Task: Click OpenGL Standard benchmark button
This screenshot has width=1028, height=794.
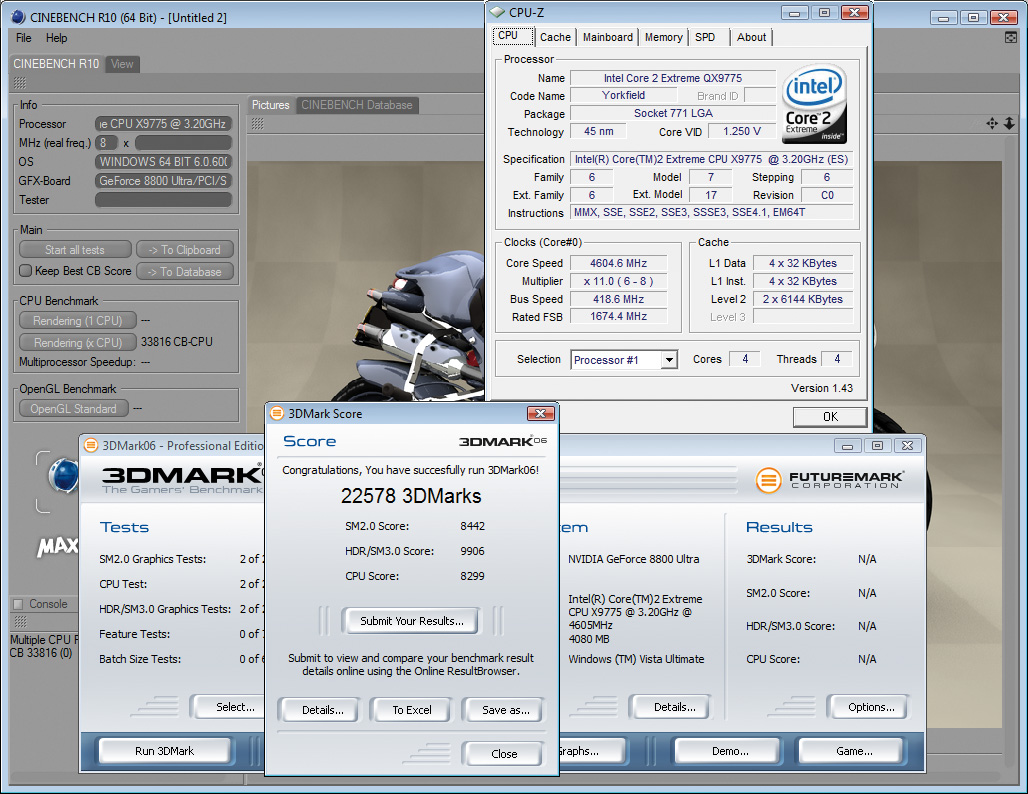Action: [x=73, y=408]
